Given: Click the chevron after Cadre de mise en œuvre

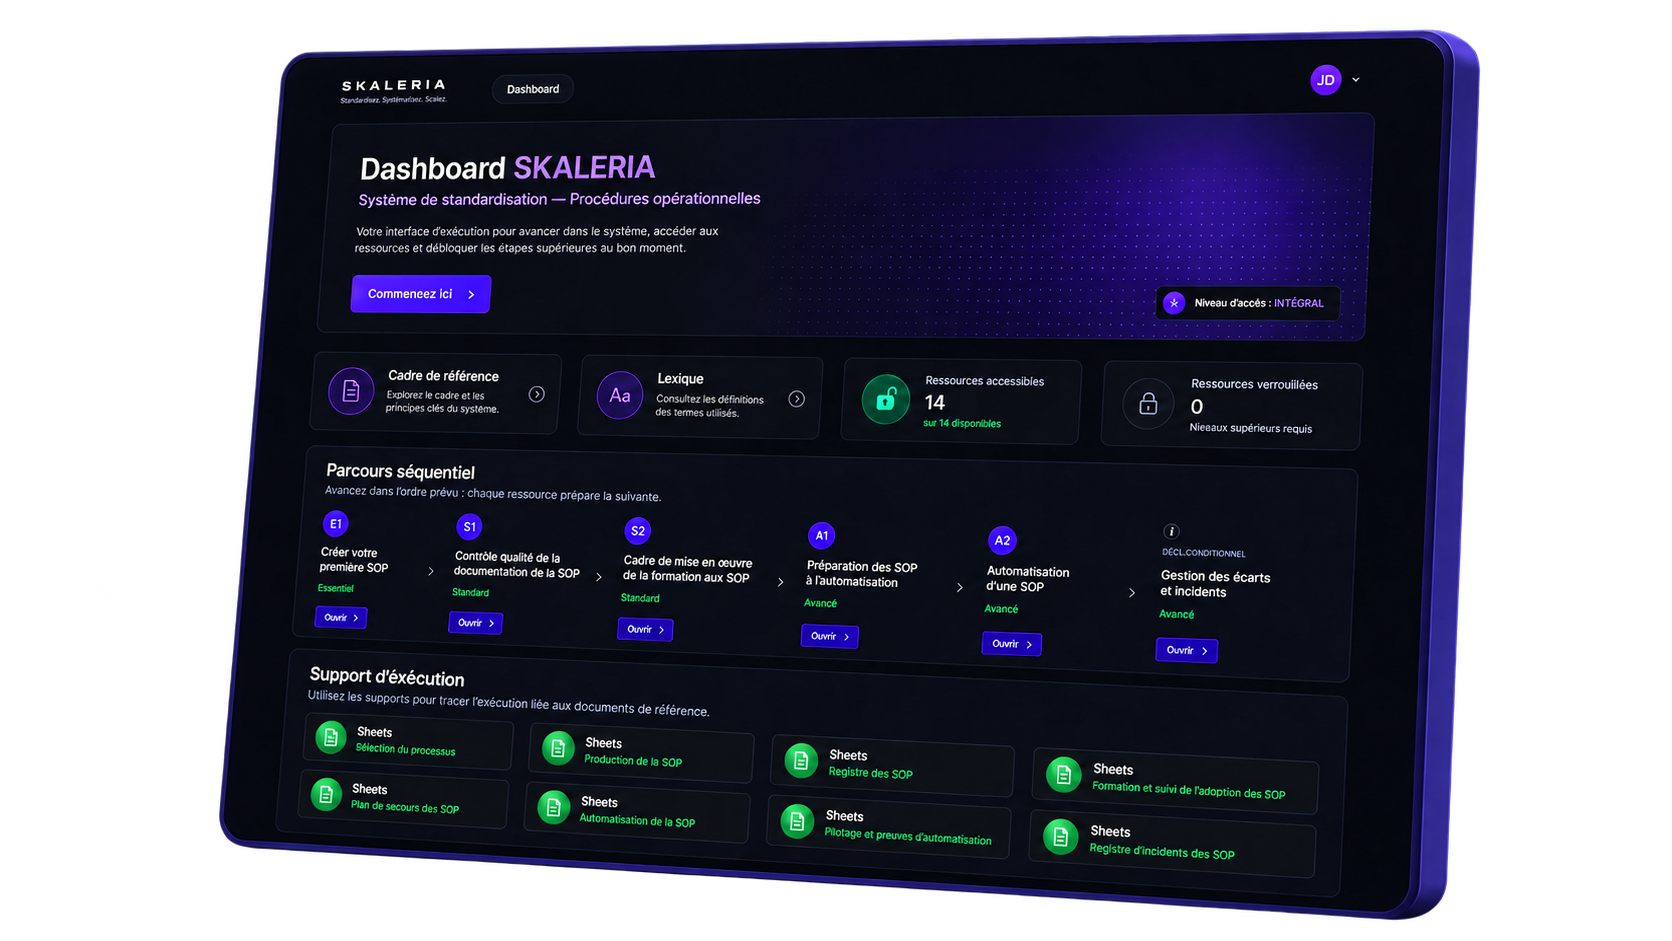Looking at the screenshot, I should point(781,582).
